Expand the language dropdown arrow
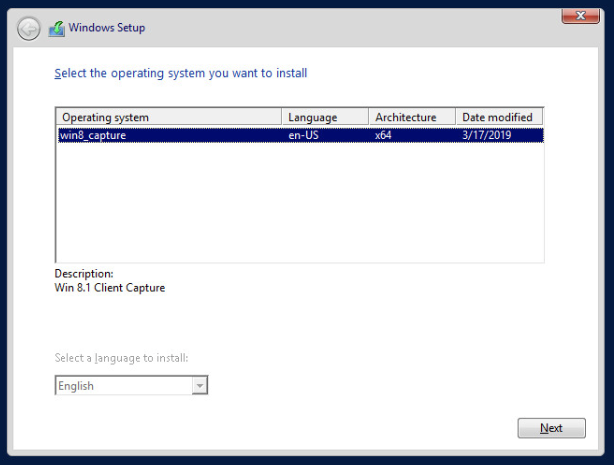The width and height of the screenshot is (614, 465). [200, 386]
